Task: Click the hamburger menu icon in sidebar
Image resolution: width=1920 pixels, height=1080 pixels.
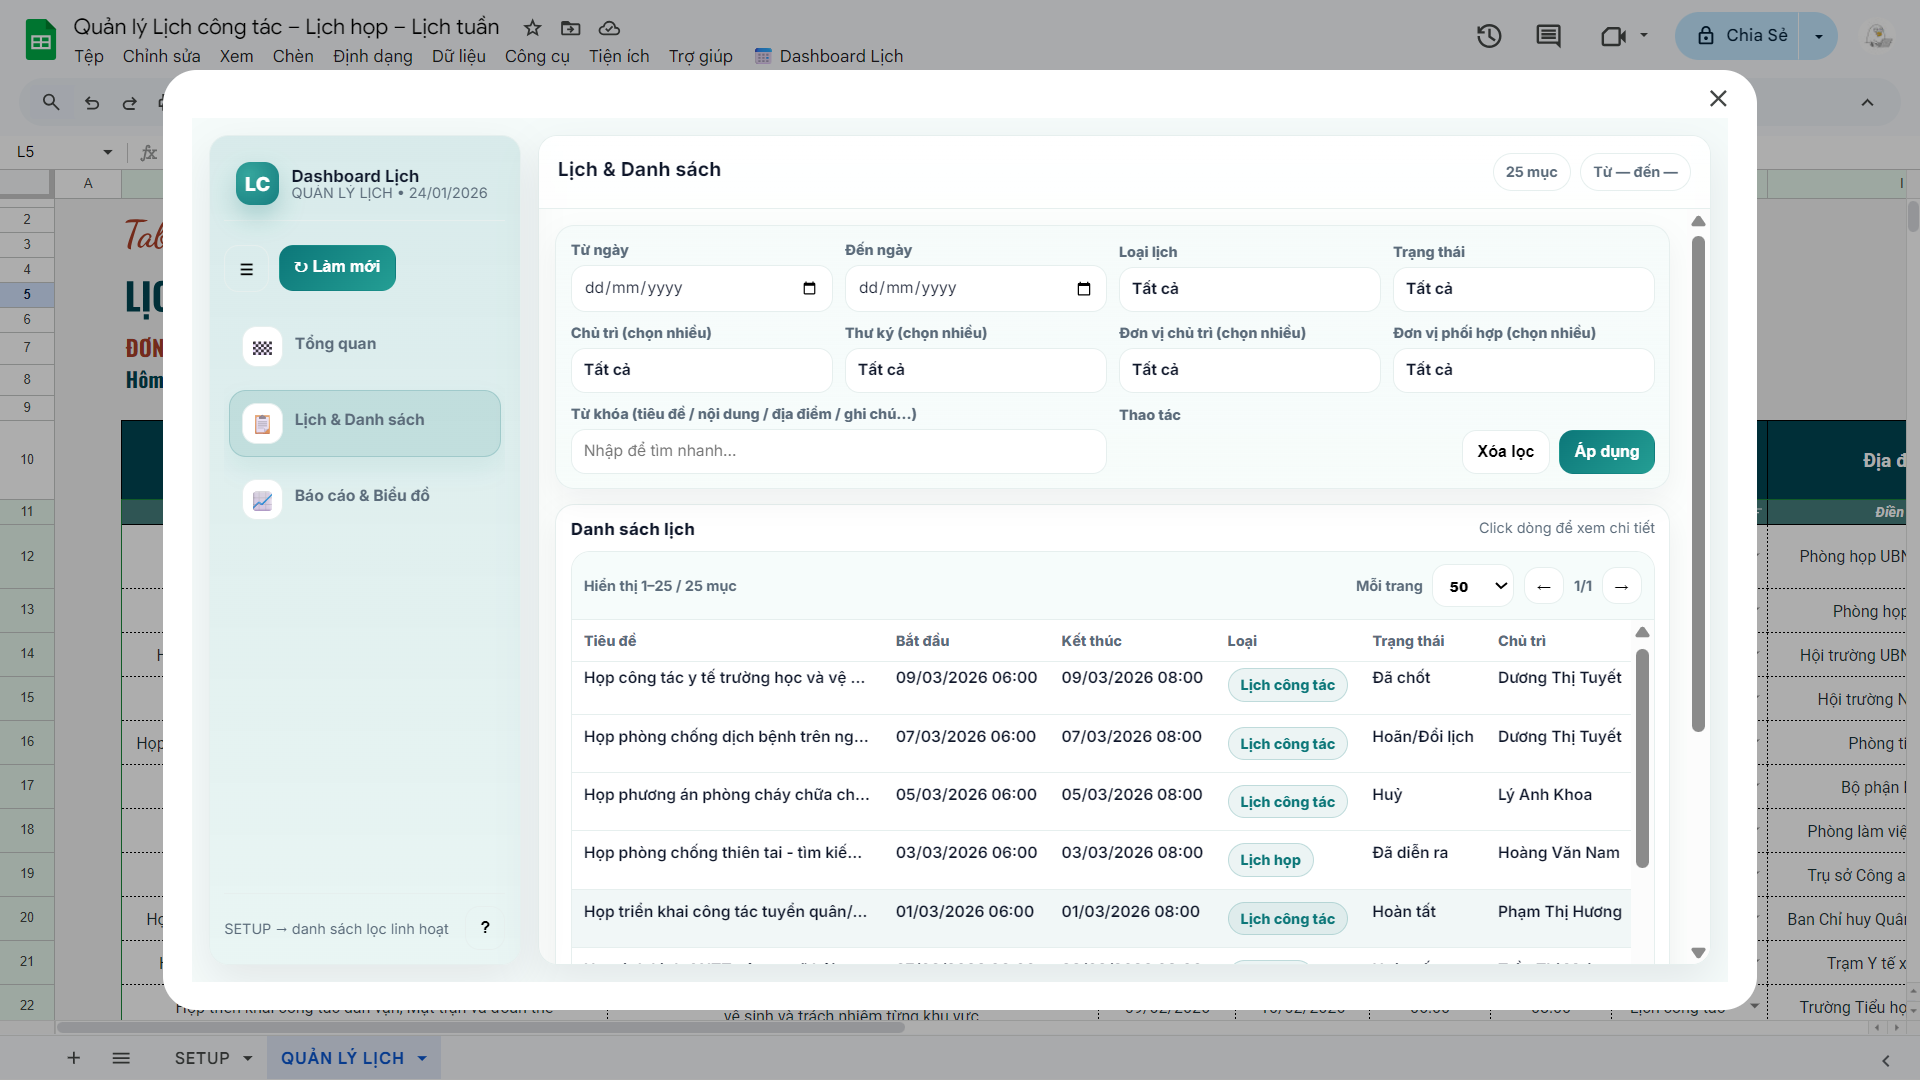Action: pyautogui.click(x=246, y=269)
